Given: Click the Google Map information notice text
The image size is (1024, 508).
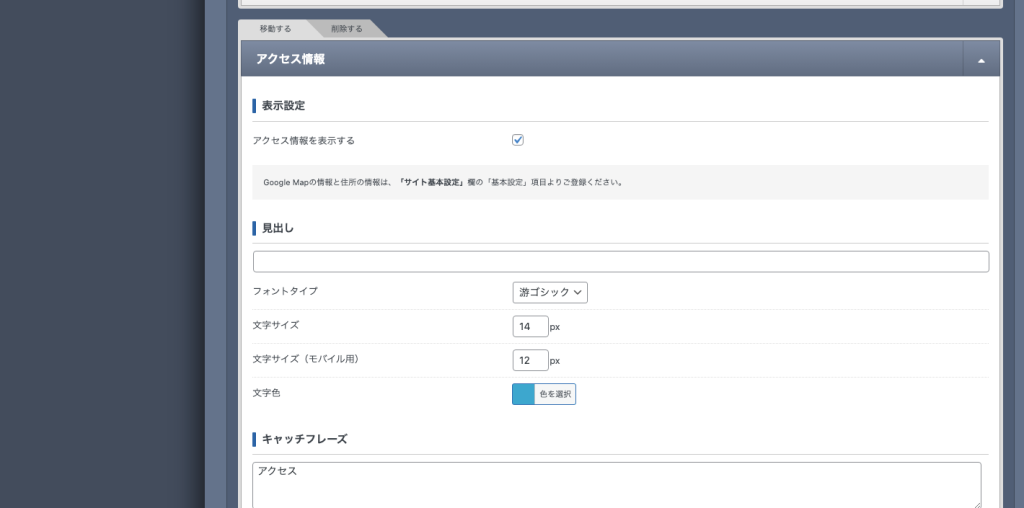Looking at the screenshot, I should coord(443,183).
